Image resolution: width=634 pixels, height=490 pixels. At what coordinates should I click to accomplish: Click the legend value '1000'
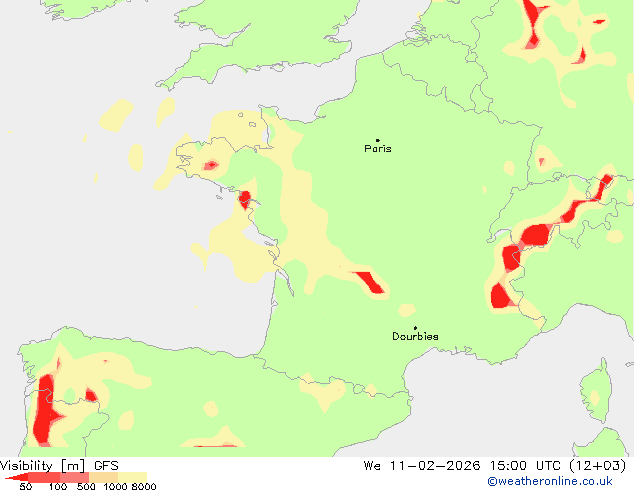(116, 486)
